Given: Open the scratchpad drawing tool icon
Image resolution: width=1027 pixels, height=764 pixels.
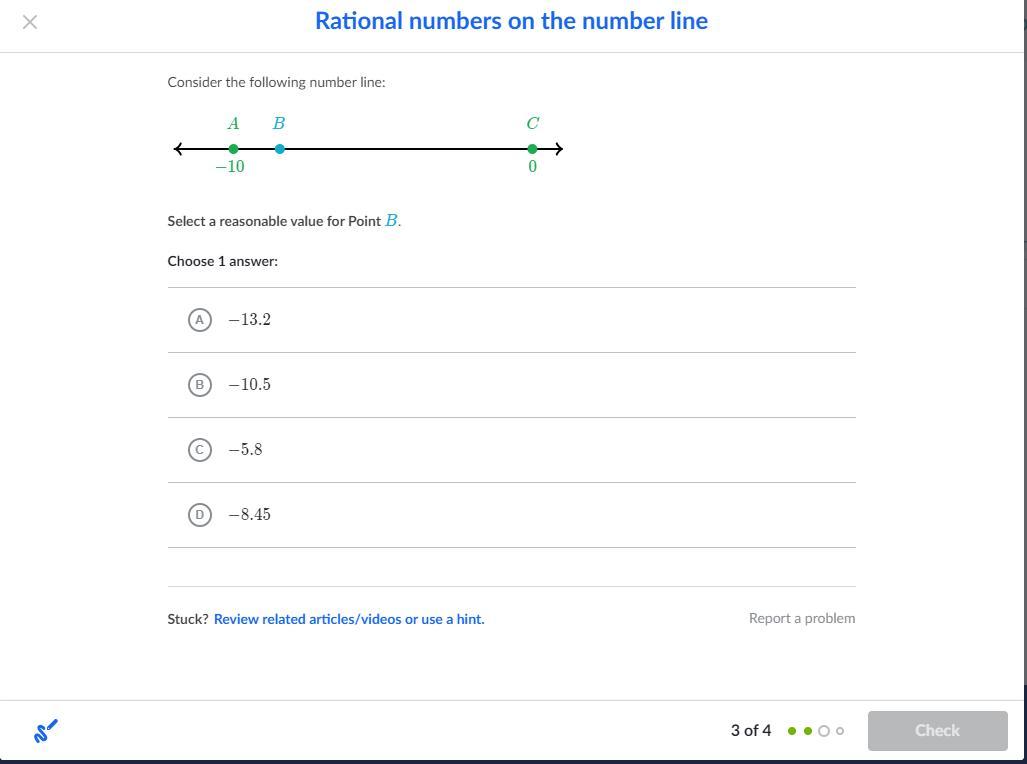Looking at the screenshot, I should pyautogui.click(x=45, y=731).
